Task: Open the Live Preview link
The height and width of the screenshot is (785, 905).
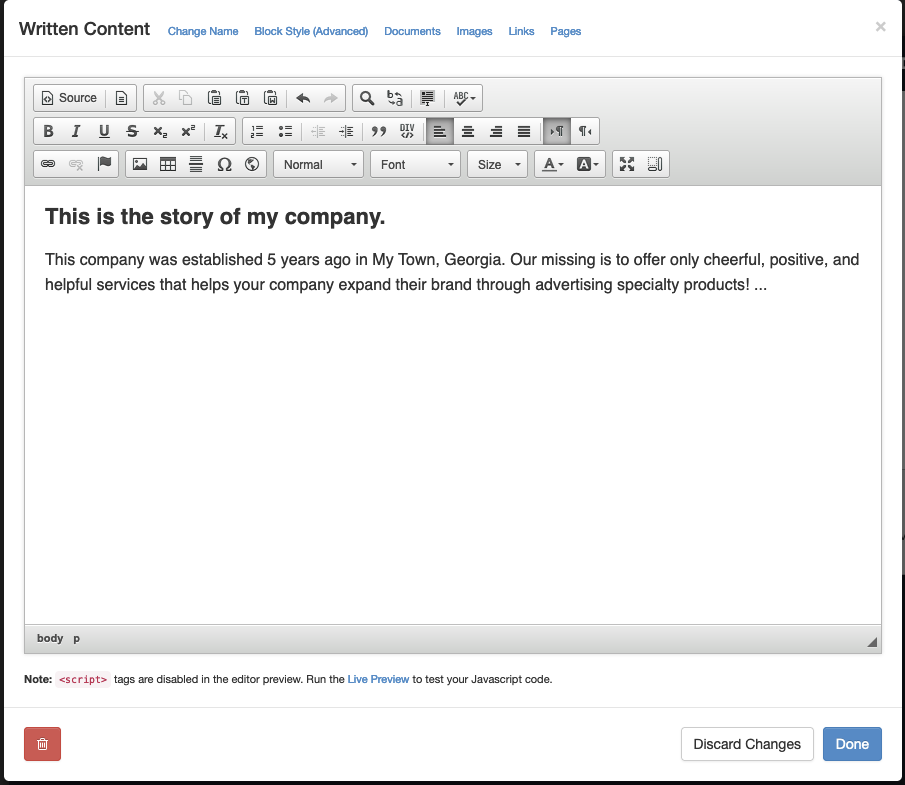Action: (x=378, y=679)
